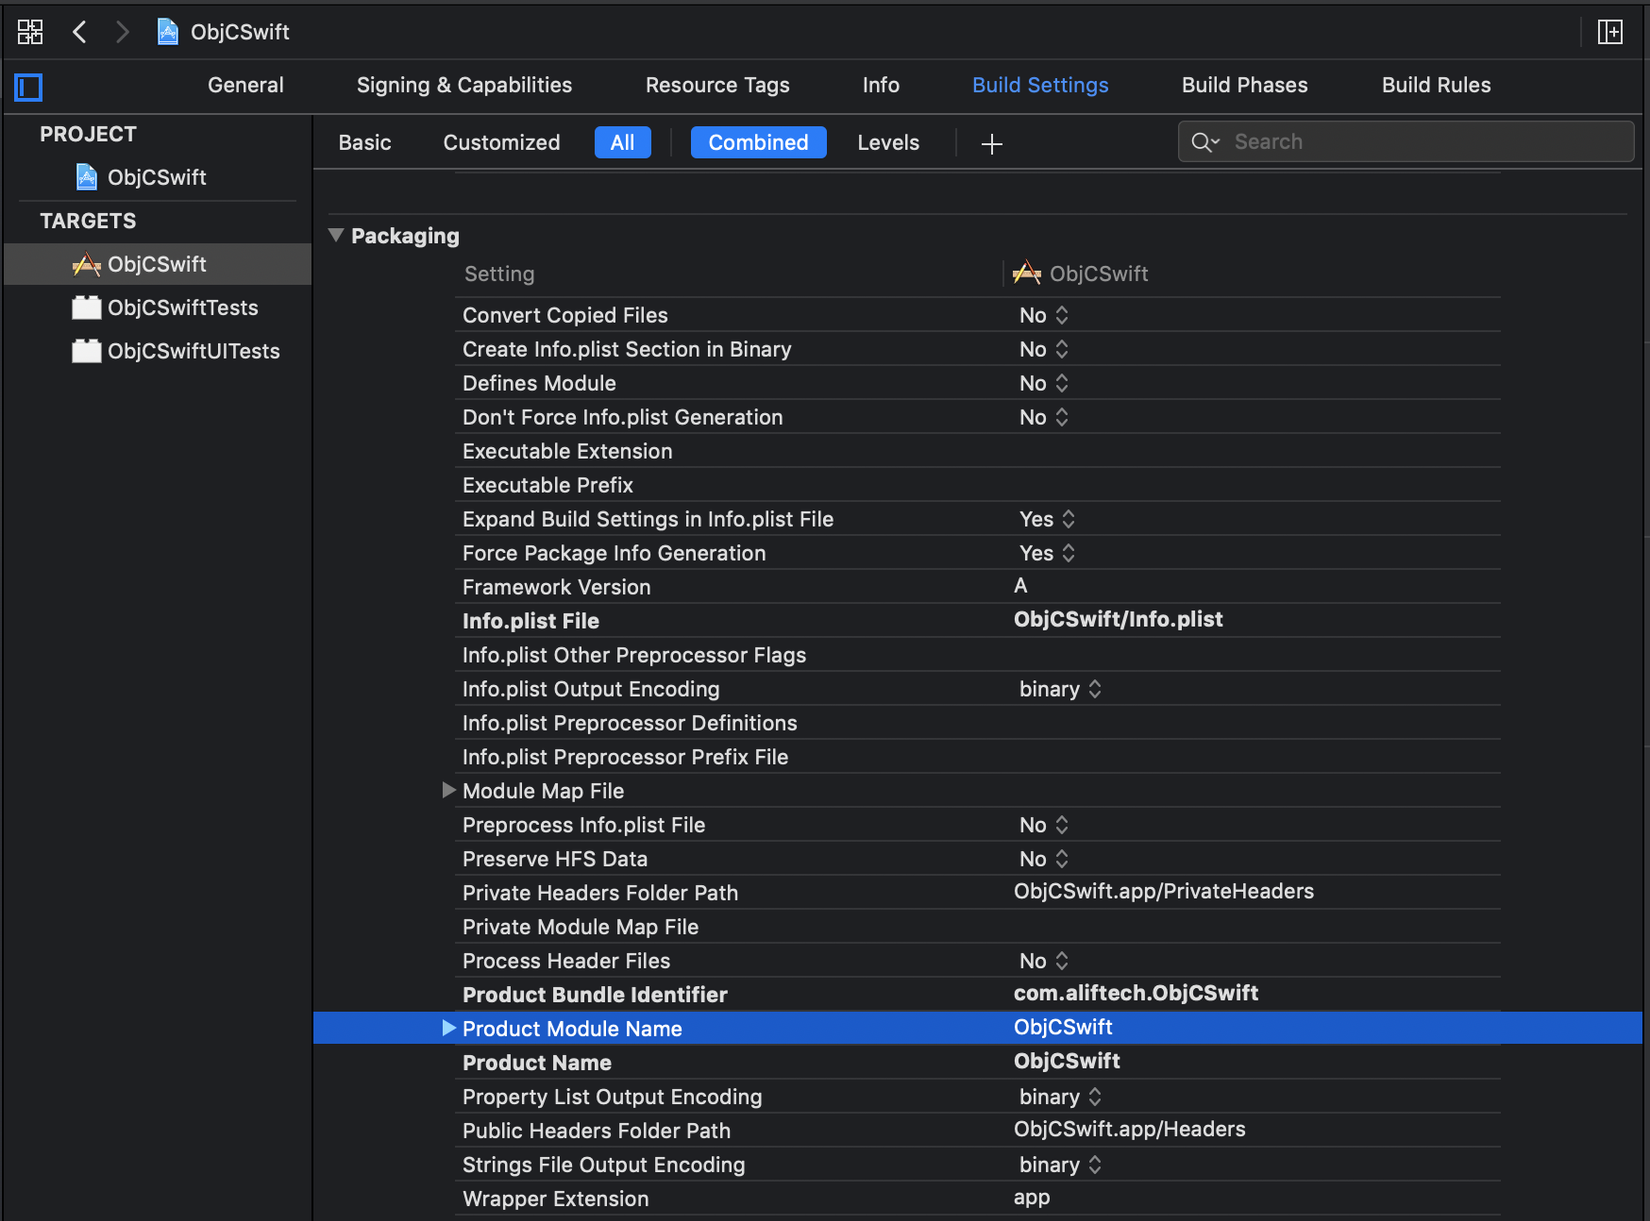This screenshot has height=1221, width=1650.
Task: Go forward with the right chevron
Action: click(x=122, y=32)
